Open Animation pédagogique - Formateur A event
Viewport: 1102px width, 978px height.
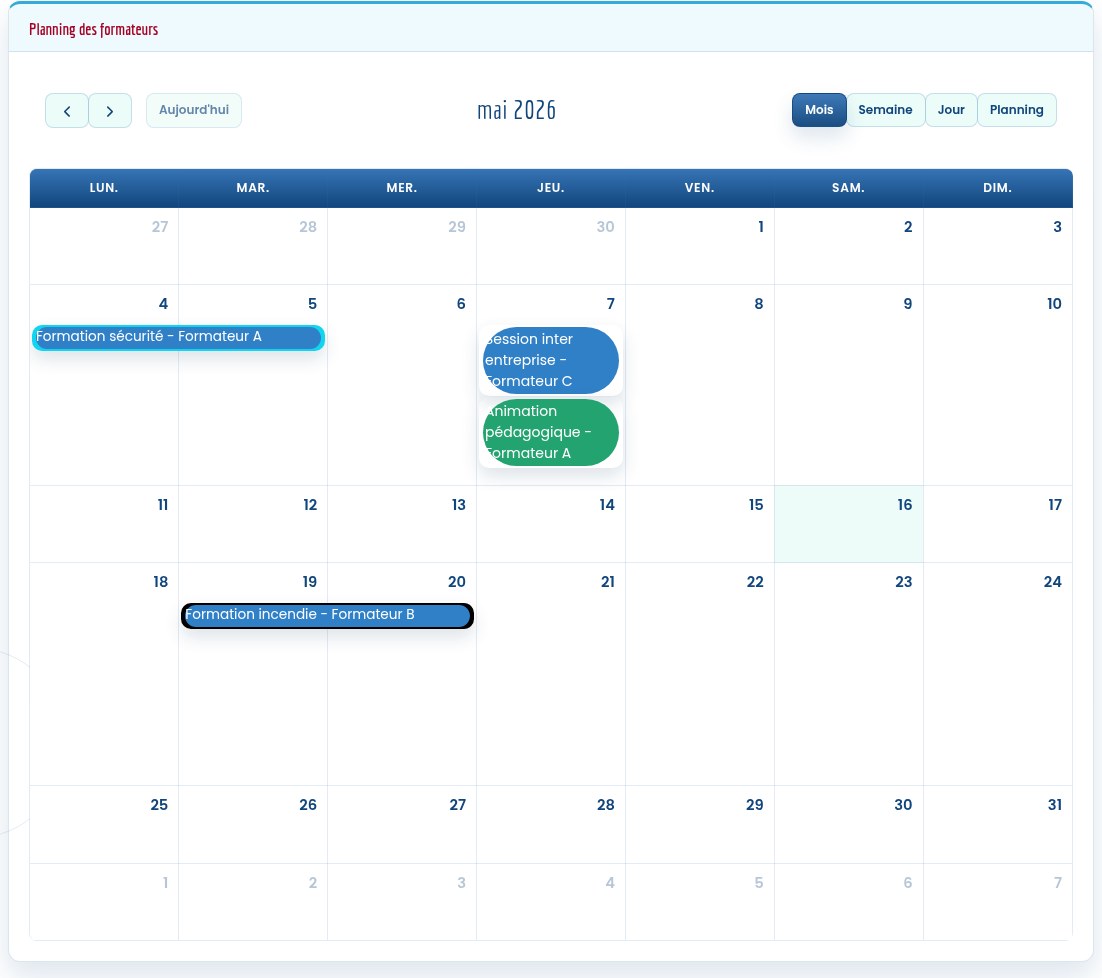pos(551,432)
